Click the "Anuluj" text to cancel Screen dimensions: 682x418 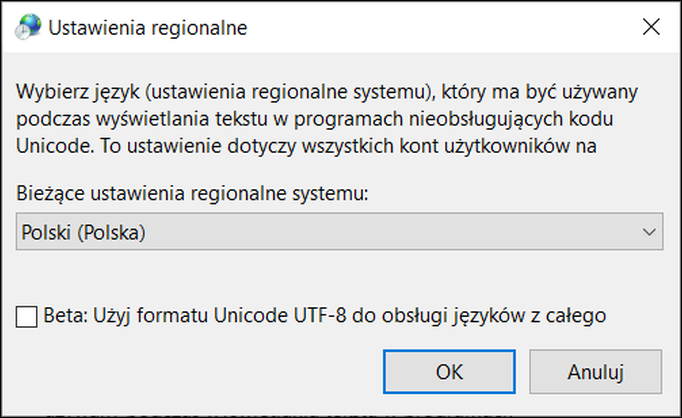[x=596, y=371]
